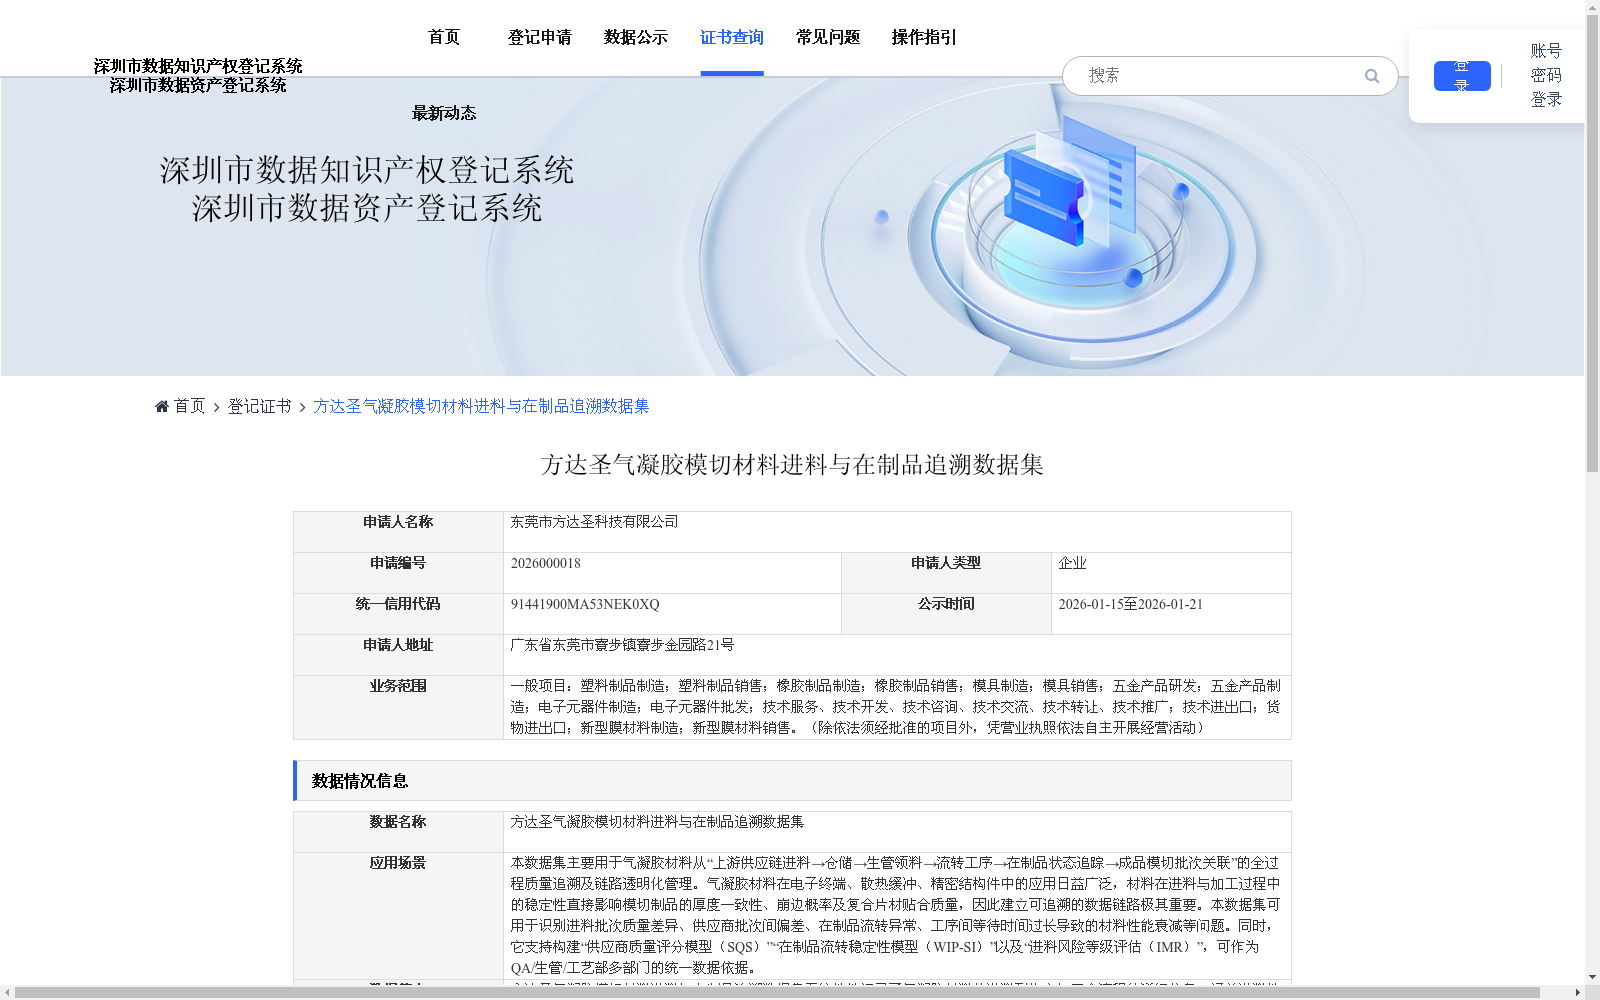Click the 业务范围 label cell
Image resolution: width=1600 pixels, height=1000 pixels.
(x=398, y=707)
